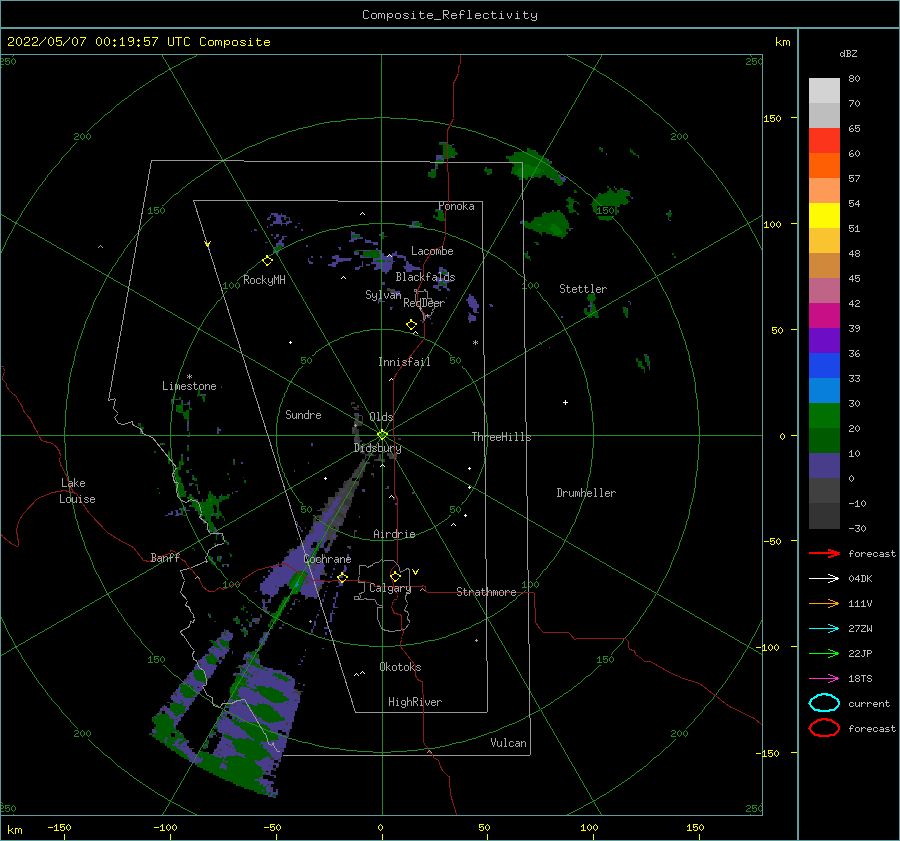Click the Didsbury label
The image size is (900, 841).
tap(378, 448)
